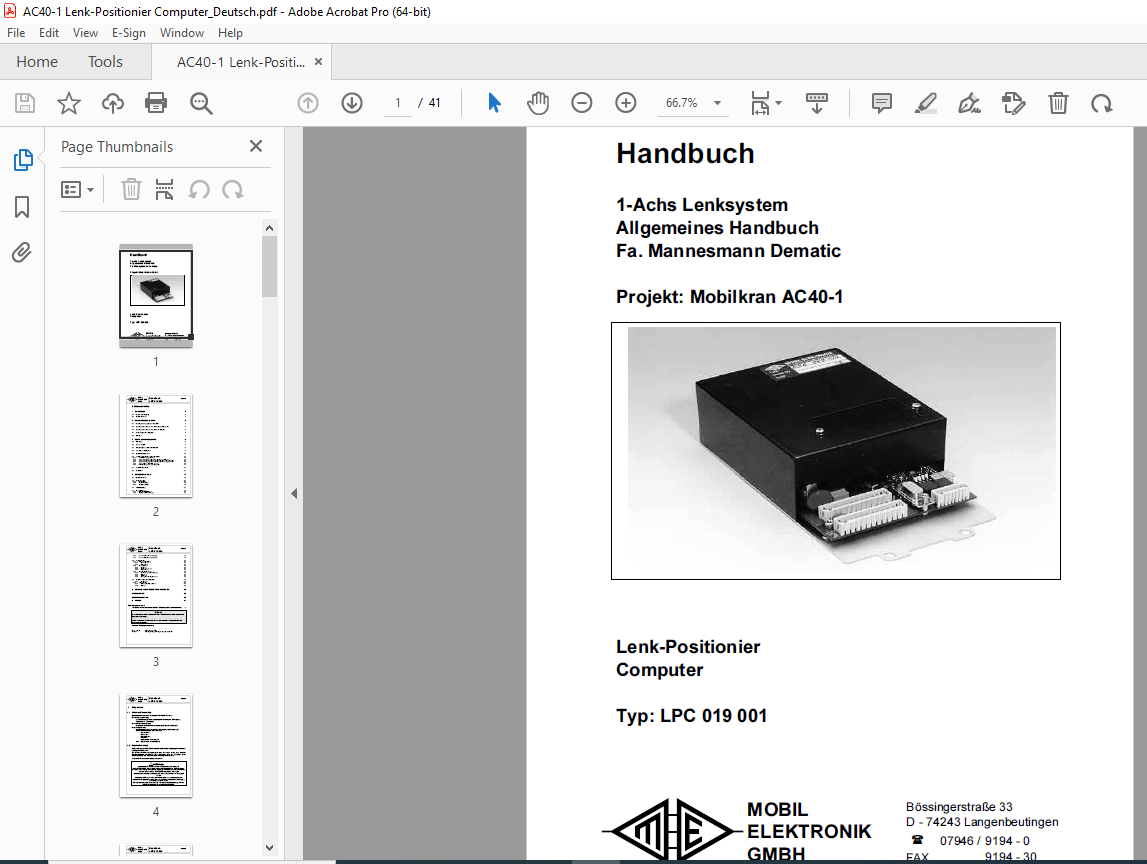Rotate thumbnail counterclockwise
1147x864 pixels.
(x=199, y=190)
